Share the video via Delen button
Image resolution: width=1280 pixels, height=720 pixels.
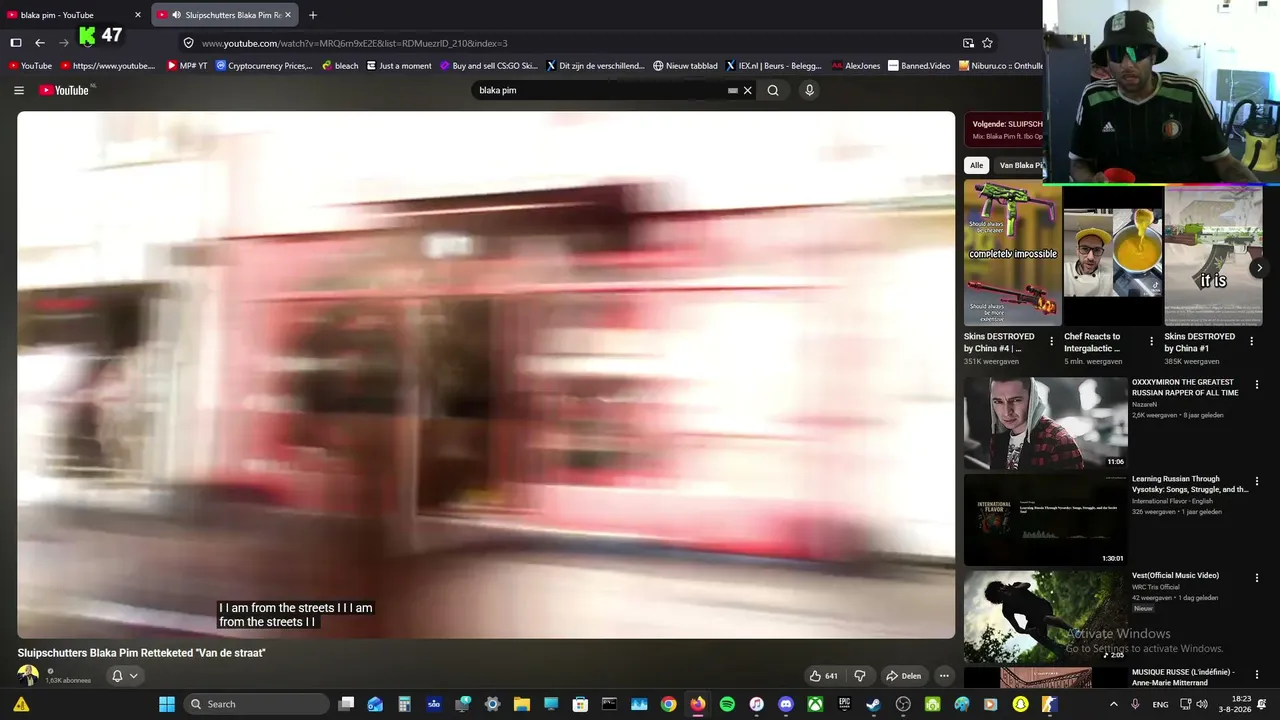coord(904,676)
